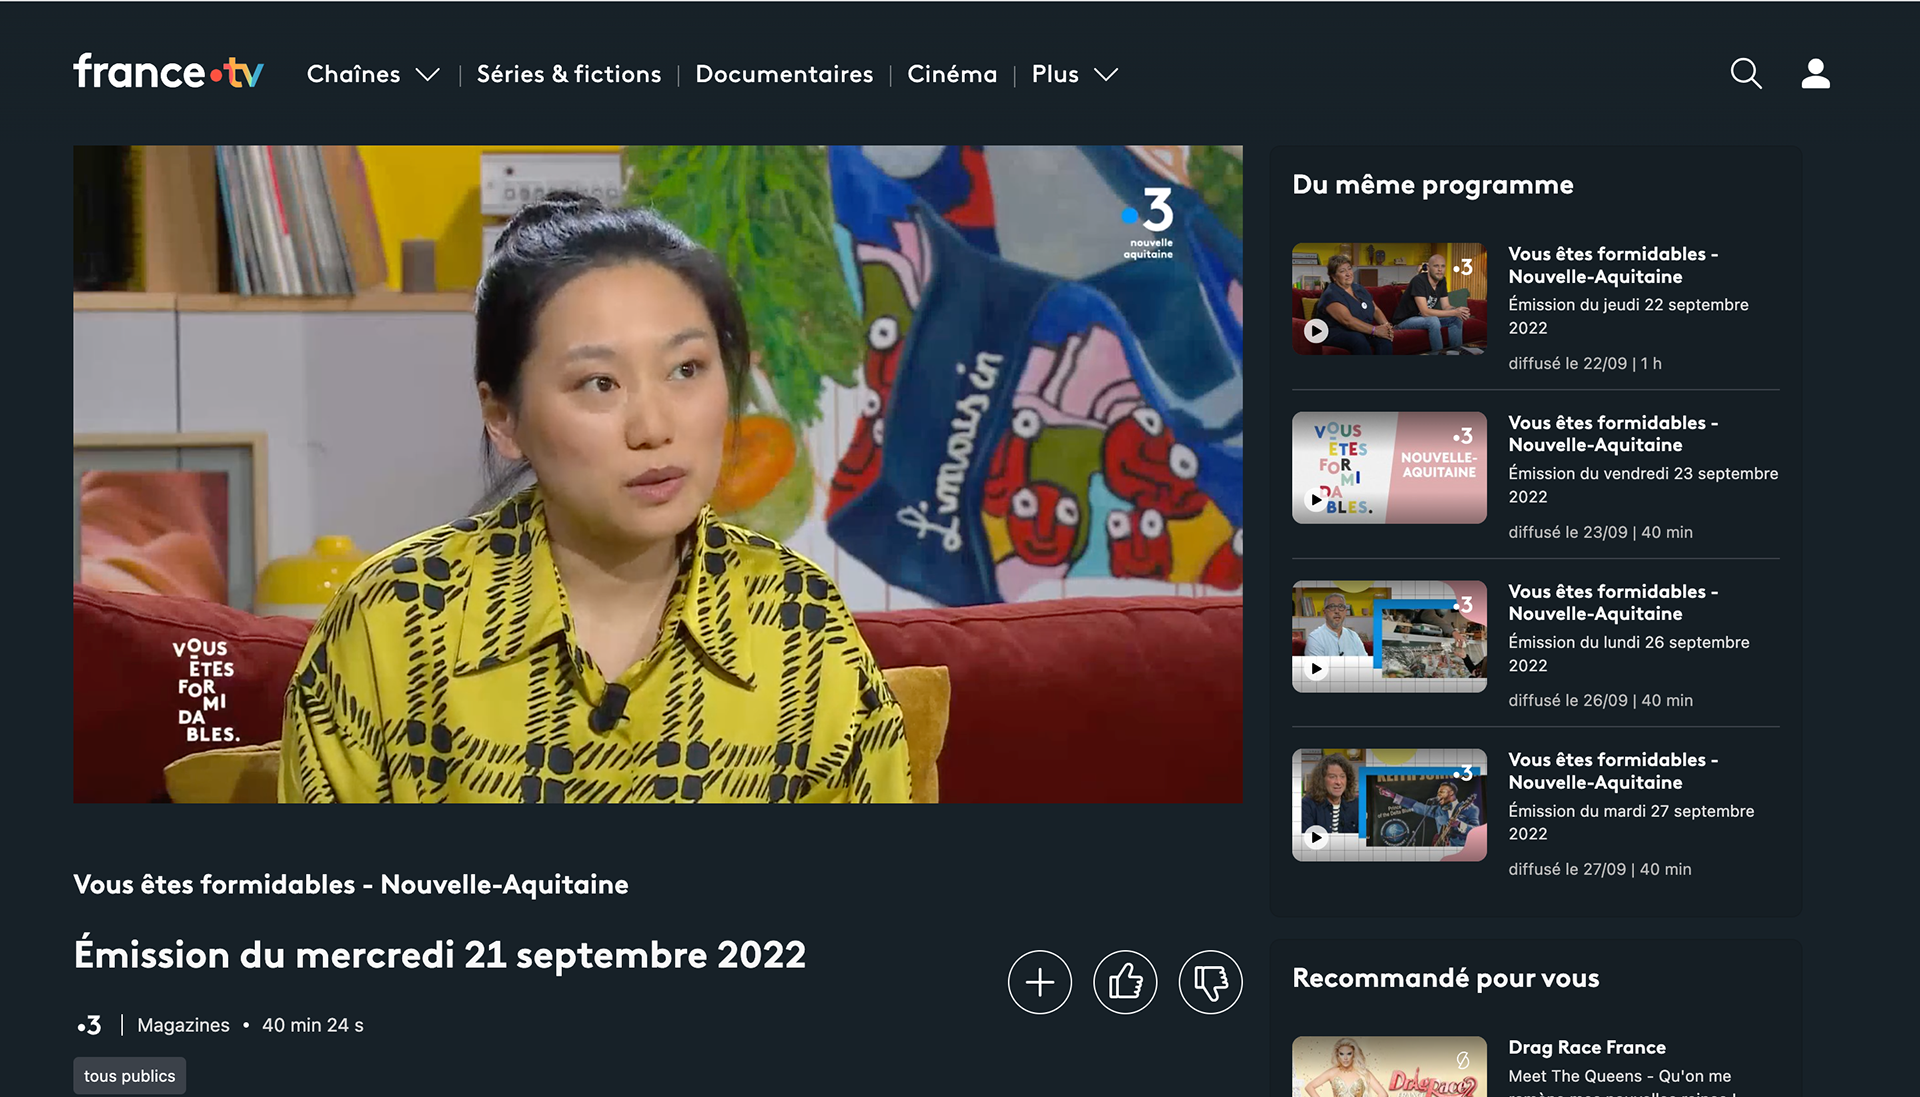Dislike the episode with thumbs down
The height and width of the screenshot is (1097, 1920).
click(1210, 982)
